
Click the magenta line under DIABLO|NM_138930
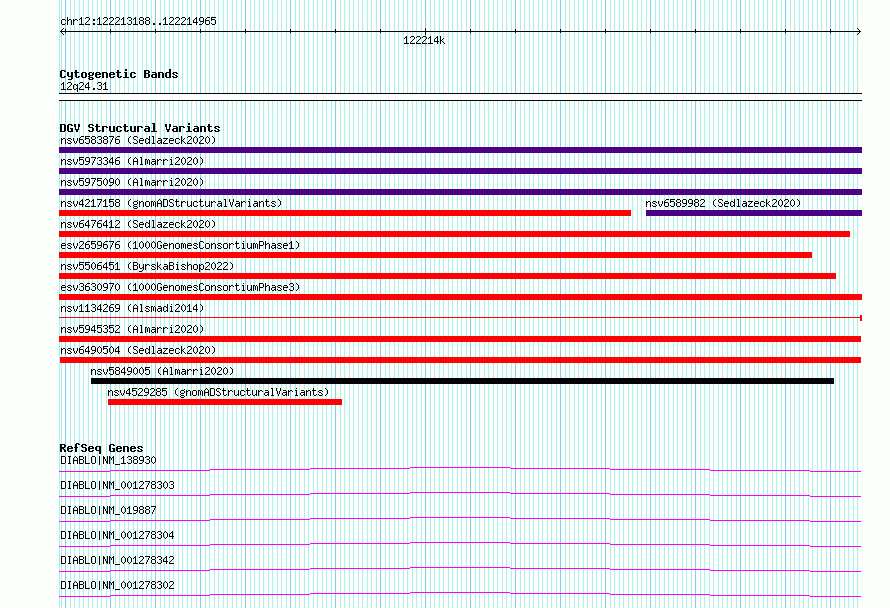(x=460, y=469)
